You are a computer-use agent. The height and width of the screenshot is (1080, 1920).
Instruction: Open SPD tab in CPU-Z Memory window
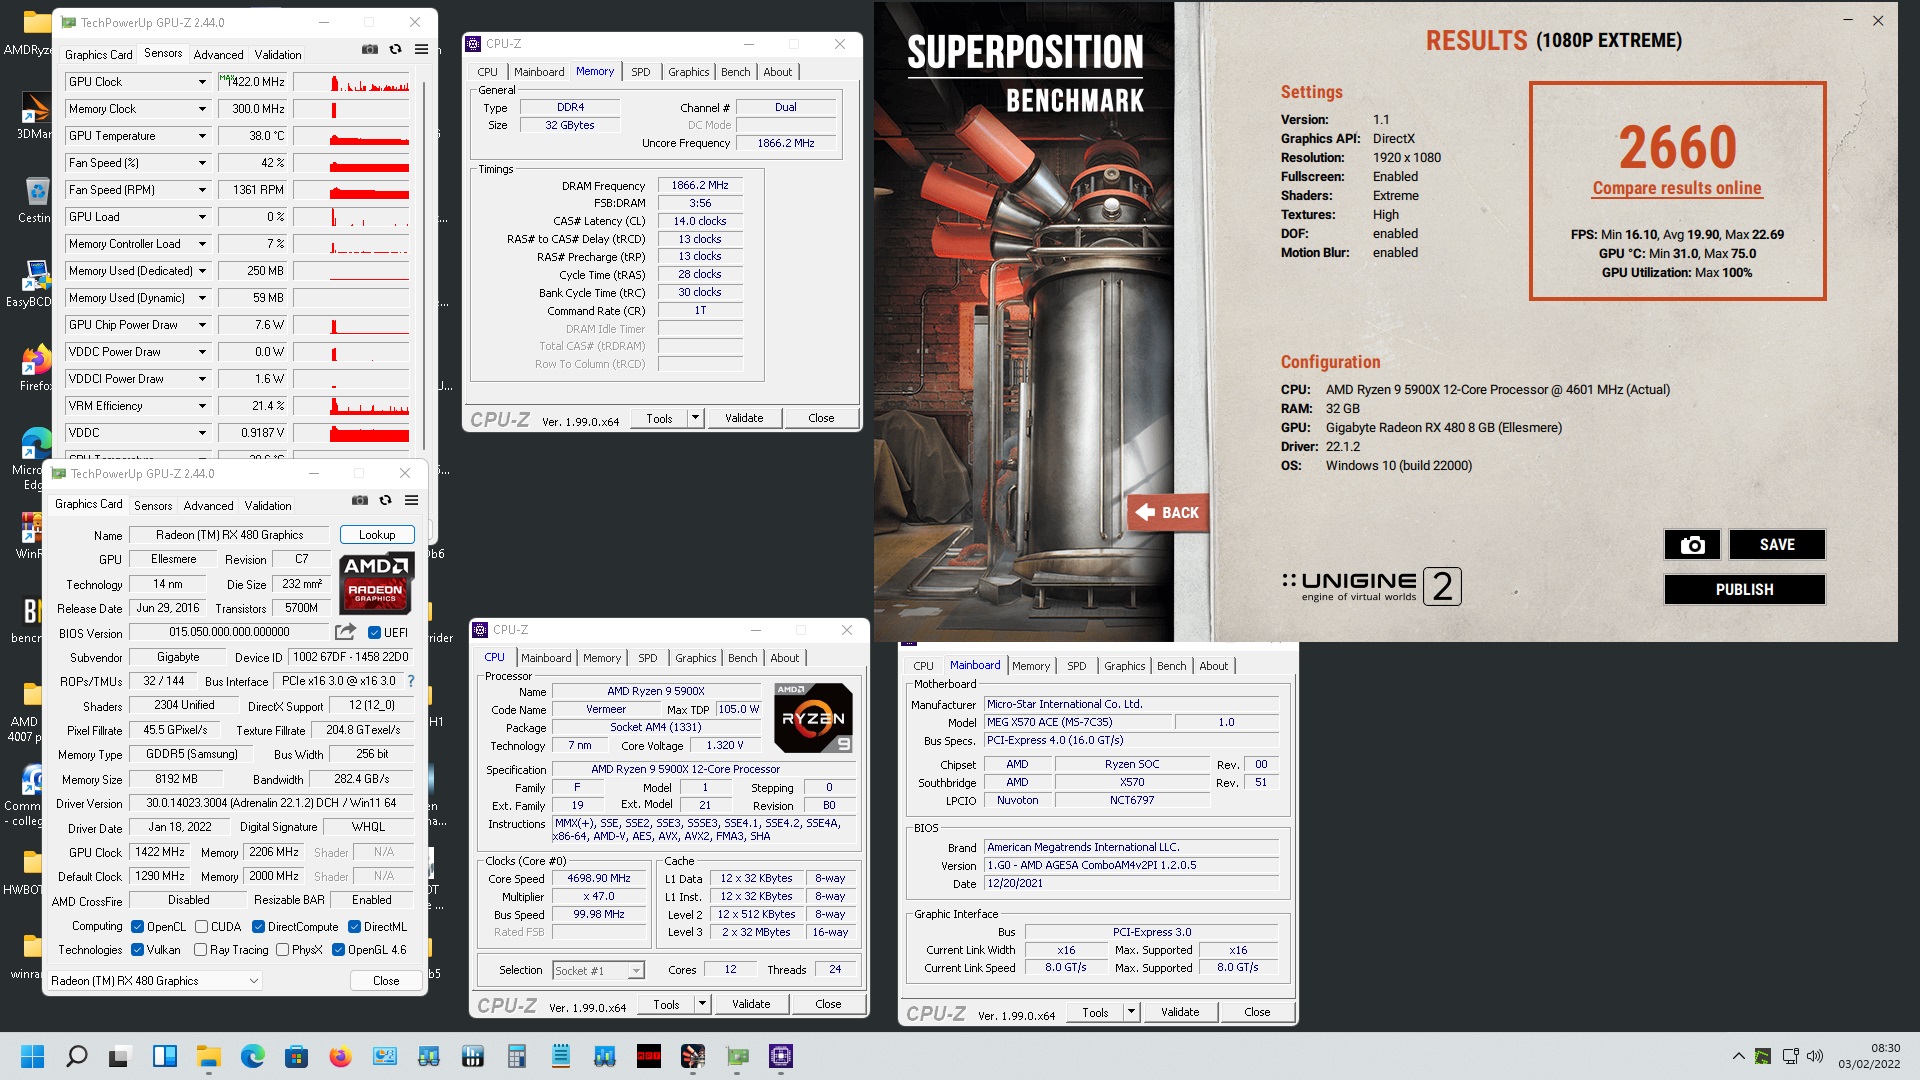tap(641, 72)
